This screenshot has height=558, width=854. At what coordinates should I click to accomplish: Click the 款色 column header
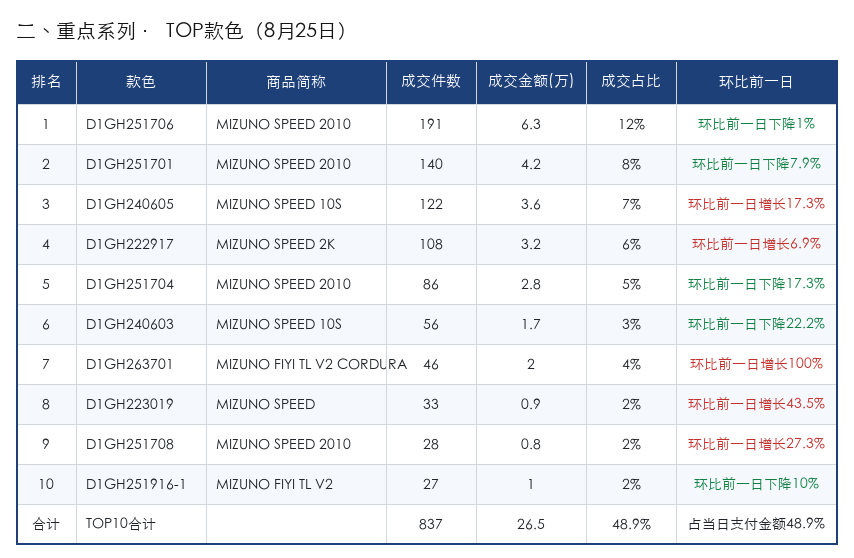tap(141, 82)
